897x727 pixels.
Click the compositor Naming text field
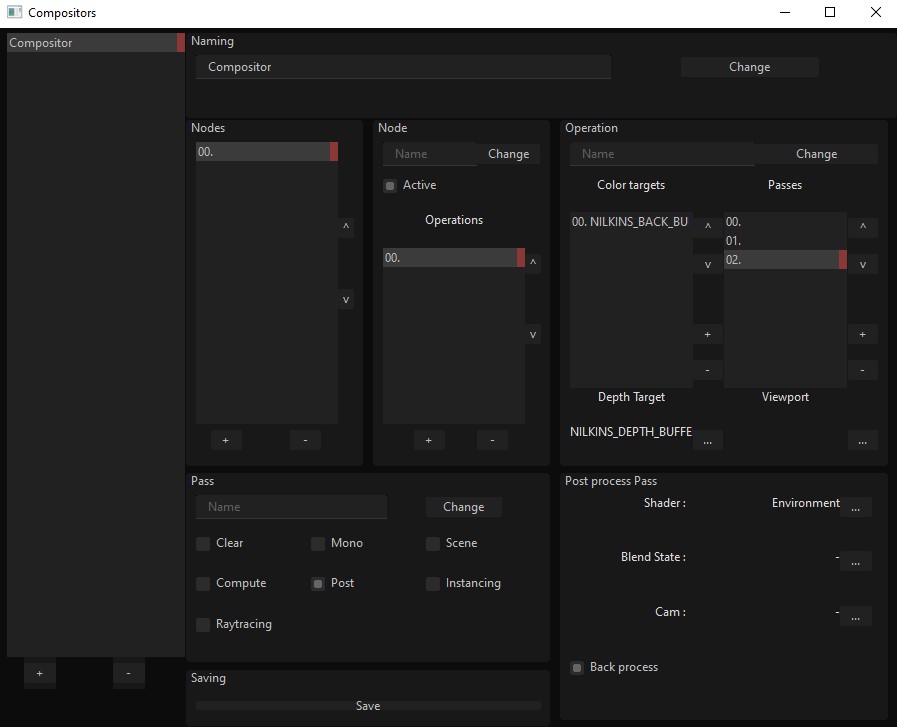pyautogui.click(x=403, y=67)
